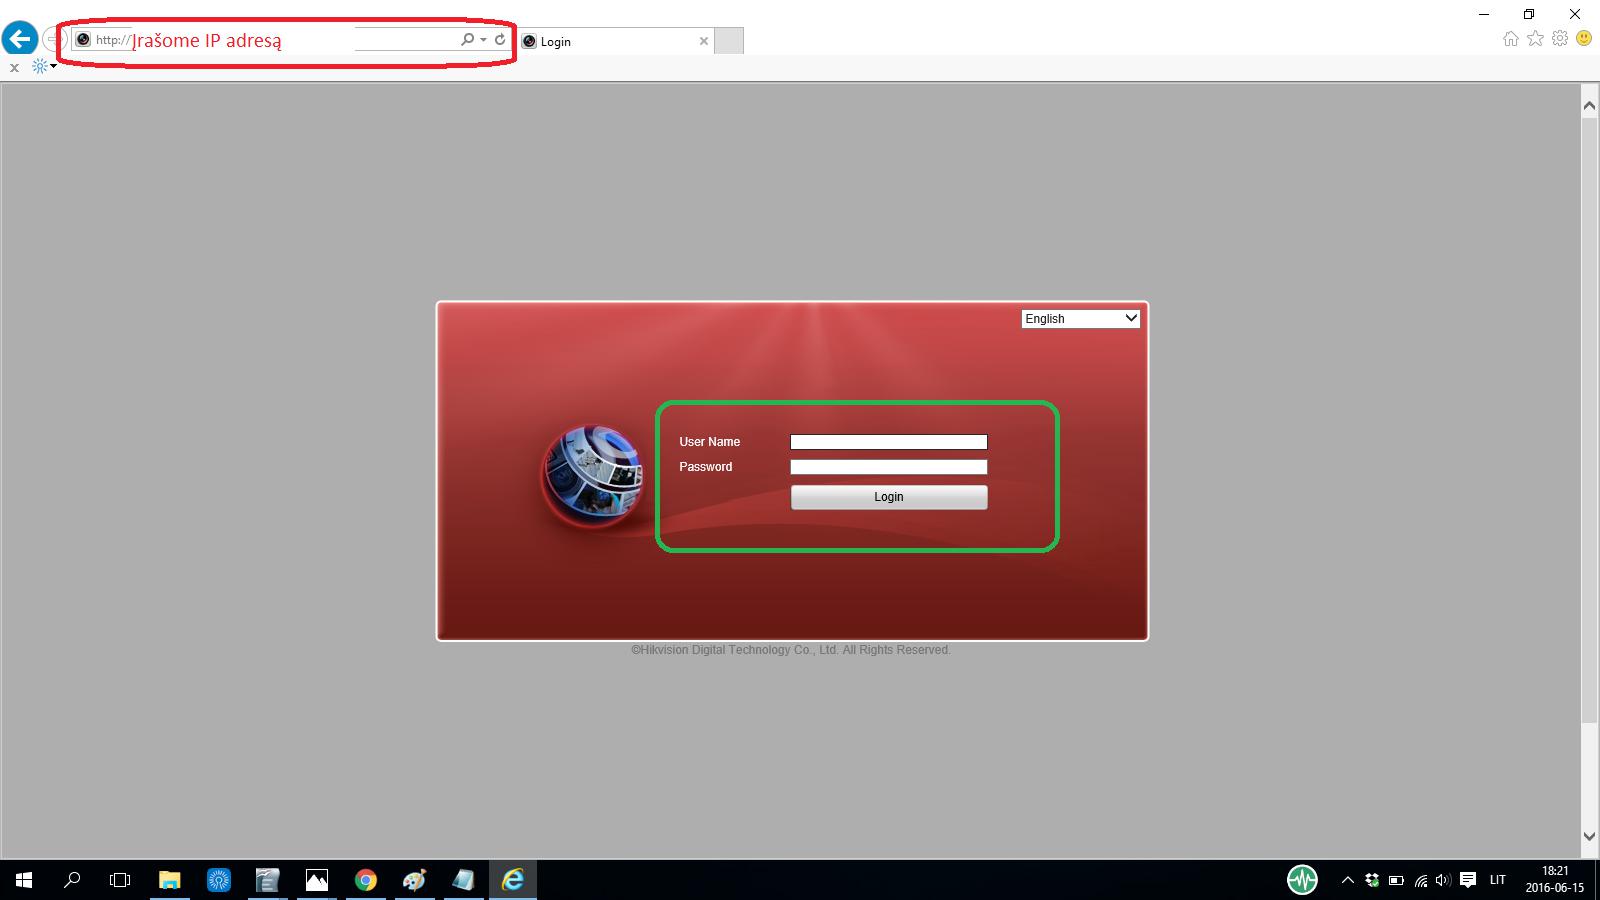The height and width of the screenshot is (900, 1600).
Task: Open the Wi-Fi network tray icon
Action: pyautogui.click(x=1420, y=880)
